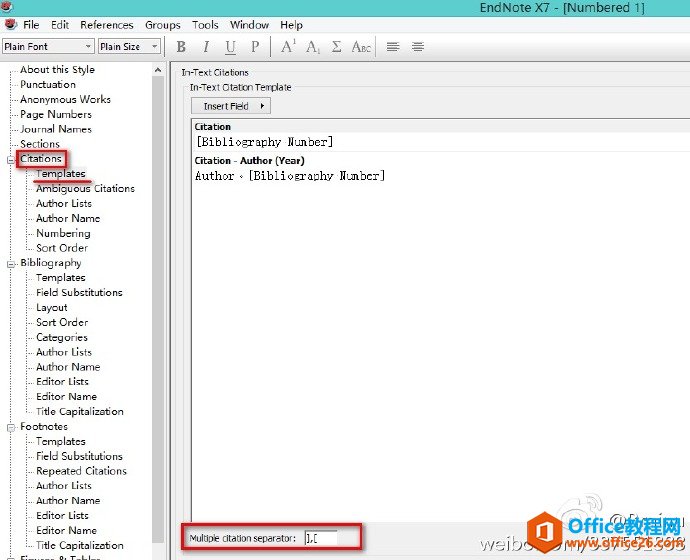690x560 pixels.
Task: Click in Citation - Author (Year) template line
Action: (440, 176)
